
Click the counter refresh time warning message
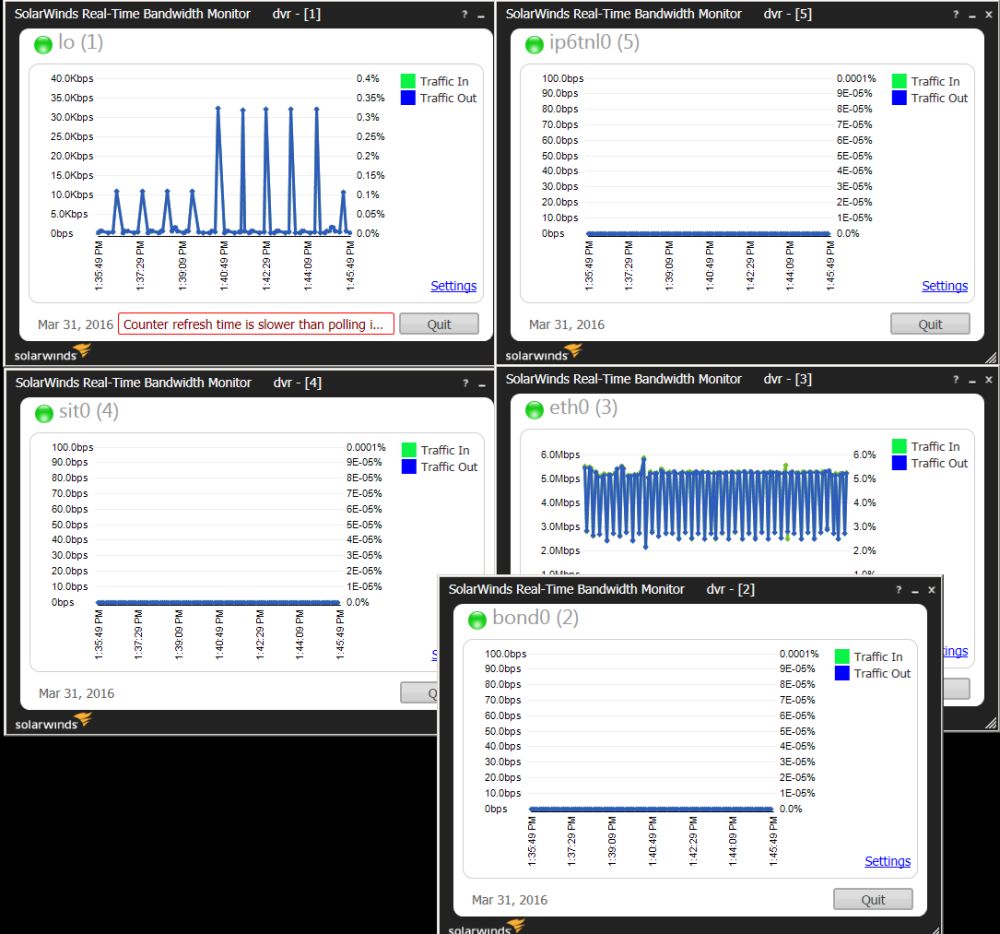(256, 324)
